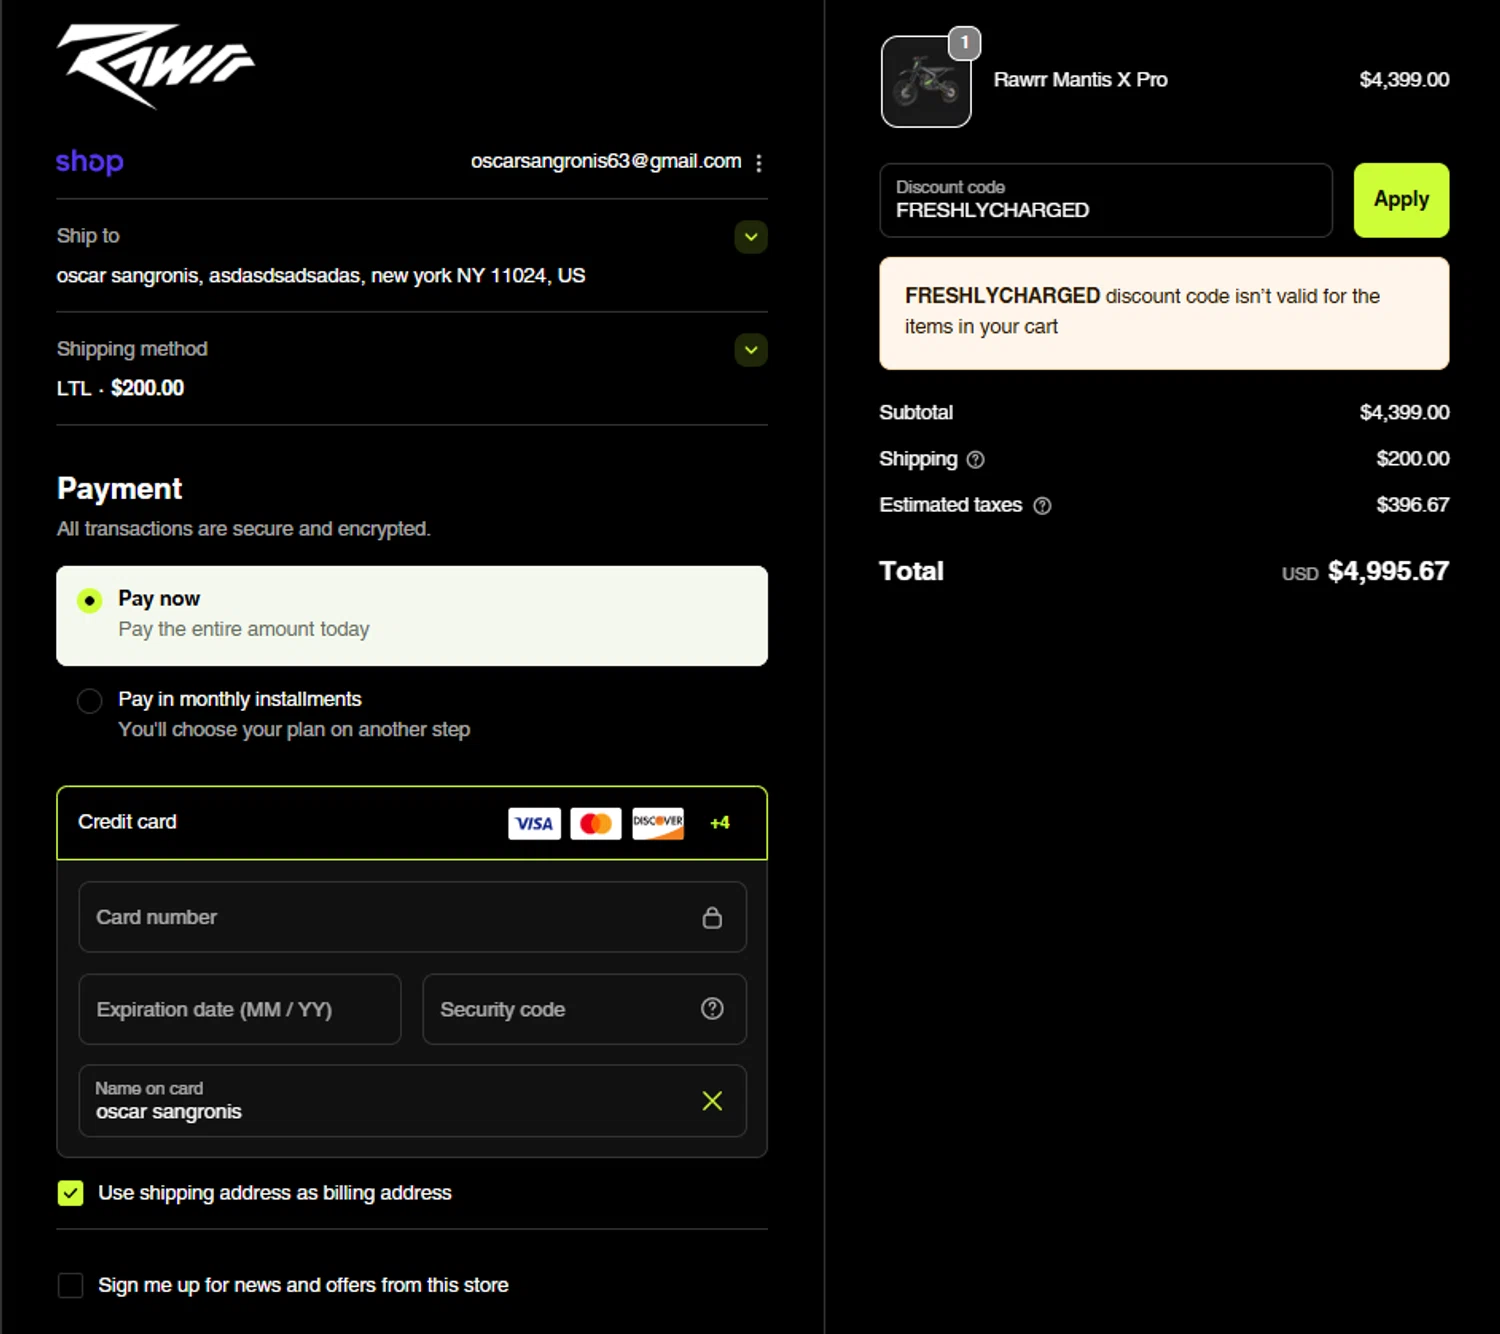Focus the Card number field
This screenshot has width=1500, height=1334.
point(412,917)
